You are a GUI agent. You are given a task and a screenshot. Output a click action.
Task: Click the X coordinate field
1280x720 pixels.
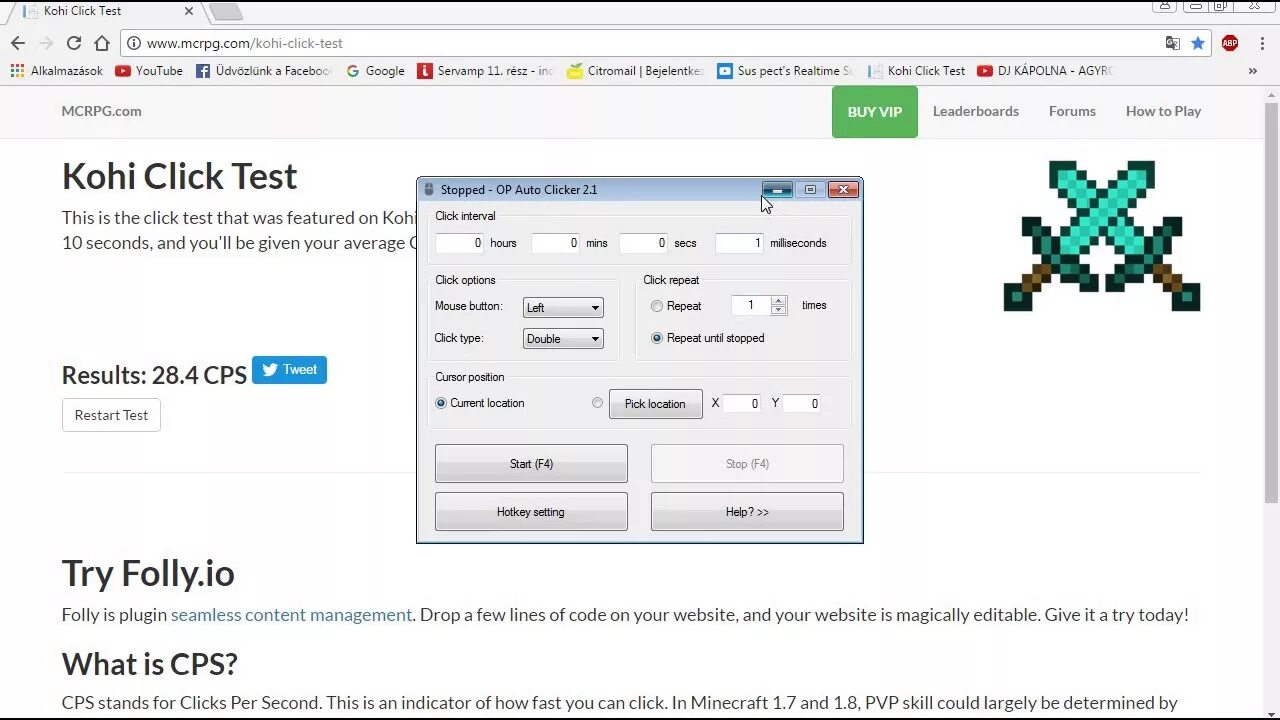point(742,404)
